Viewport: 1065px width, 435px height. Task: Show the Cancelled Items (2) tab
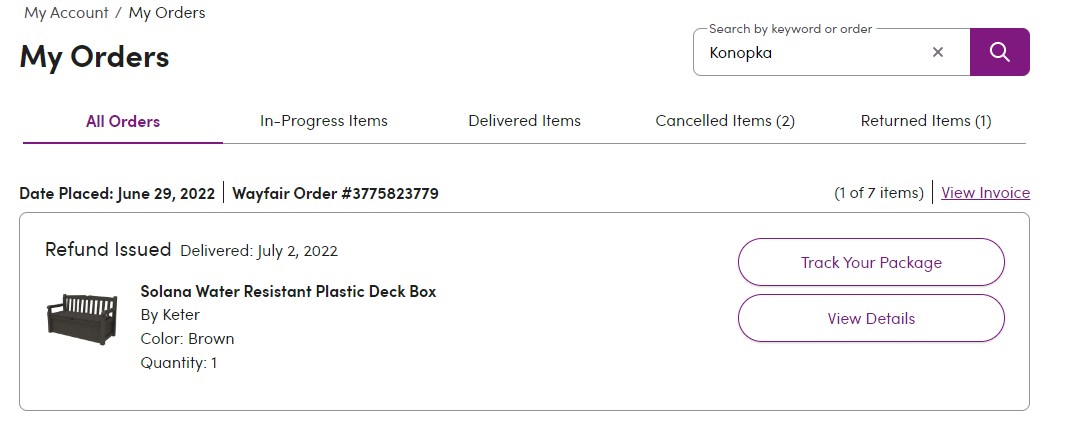point(725,121)
